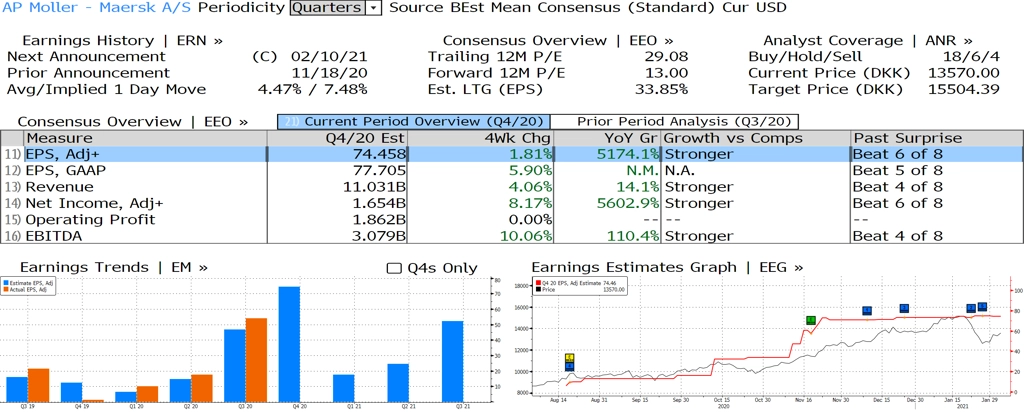The image size is (1024, 413).
Task: Click the blue Q1 21 estimate bar
Action: pyautogui.click(x=344, y=388)
